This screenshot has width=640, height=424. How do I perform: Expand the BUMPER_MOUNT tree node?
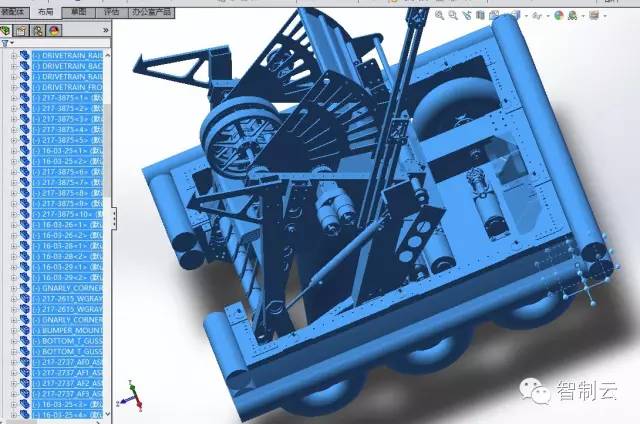click(x=14, y=331)
